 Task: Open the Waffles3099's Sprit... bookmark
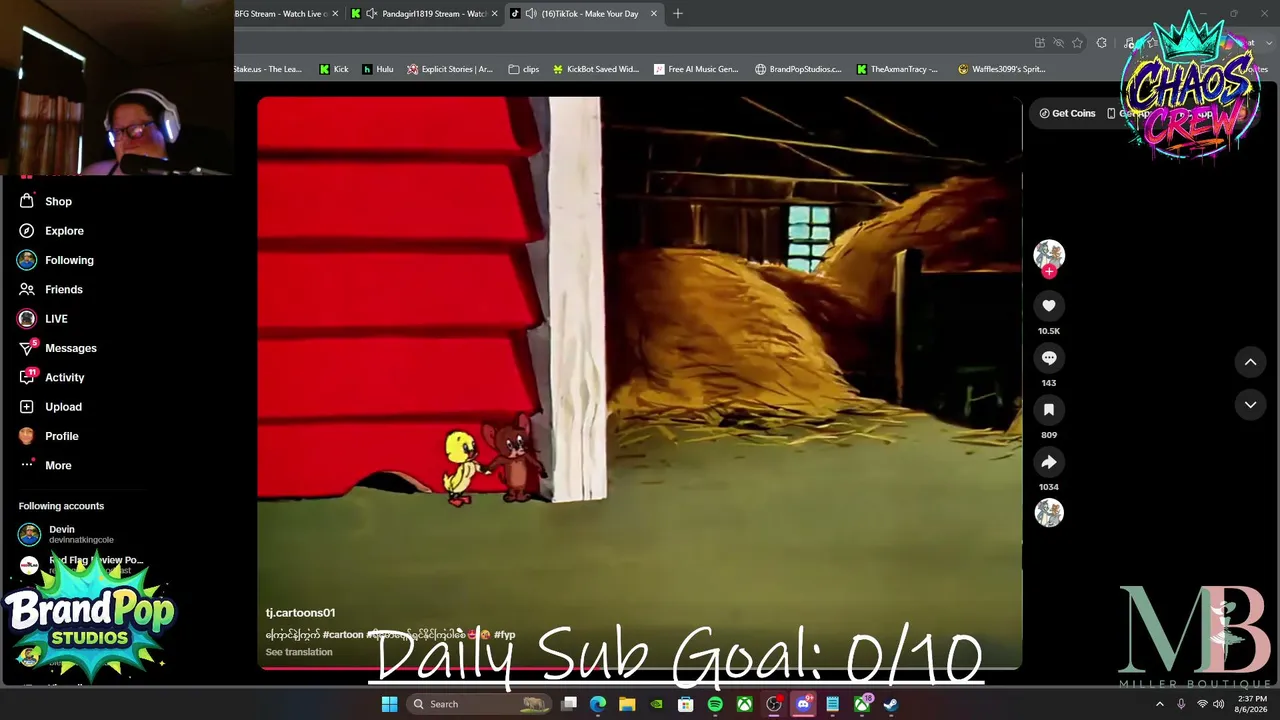pos(1001,69)
